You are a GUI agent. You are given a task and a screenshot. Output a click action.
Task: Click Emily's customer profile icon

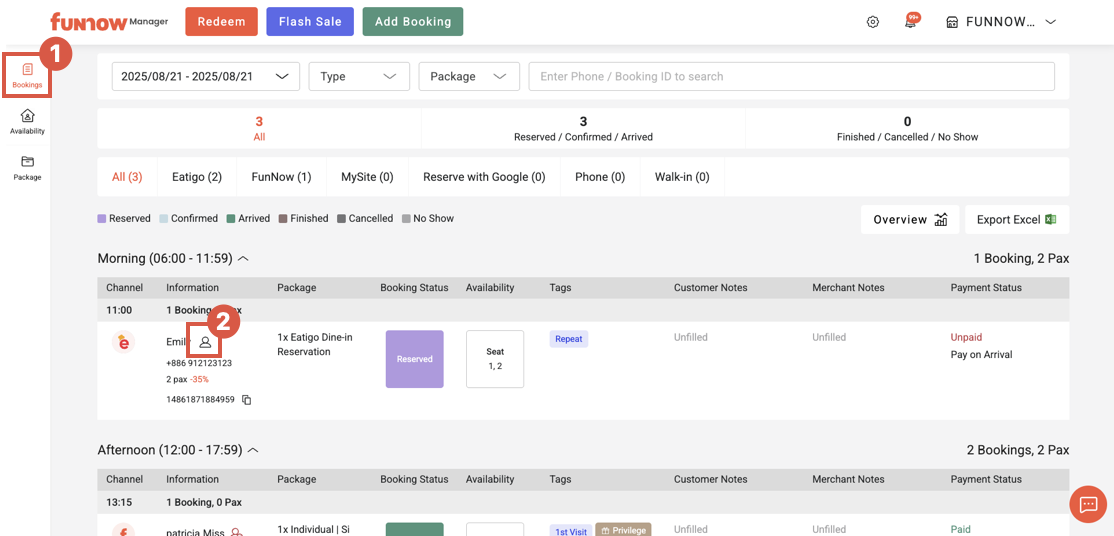205,342
